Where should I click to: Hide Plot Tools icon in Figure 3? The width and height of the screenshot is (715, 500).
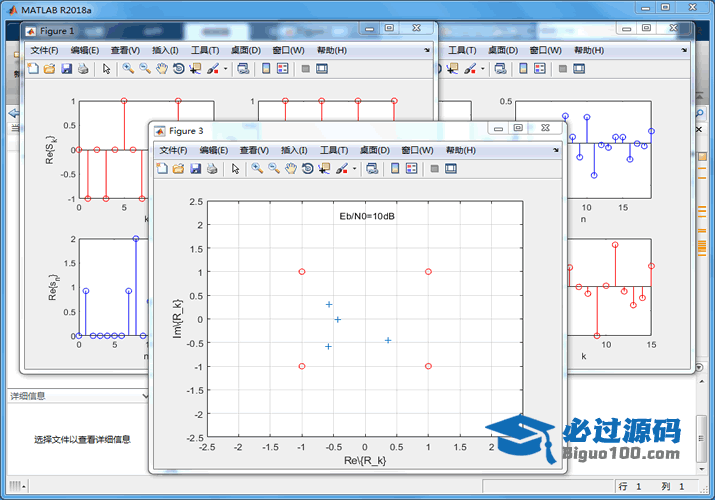[435, 169]
